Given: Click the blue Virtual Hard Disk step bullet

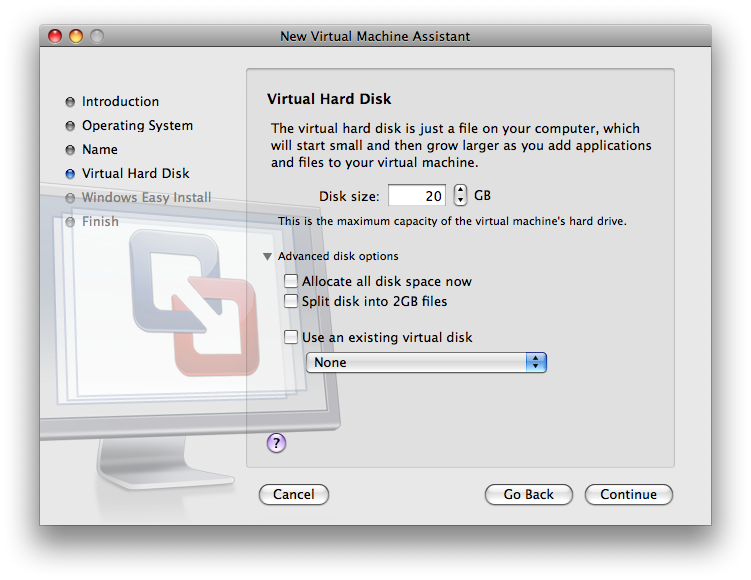Looking at the screenshot, I should [70, 173].
